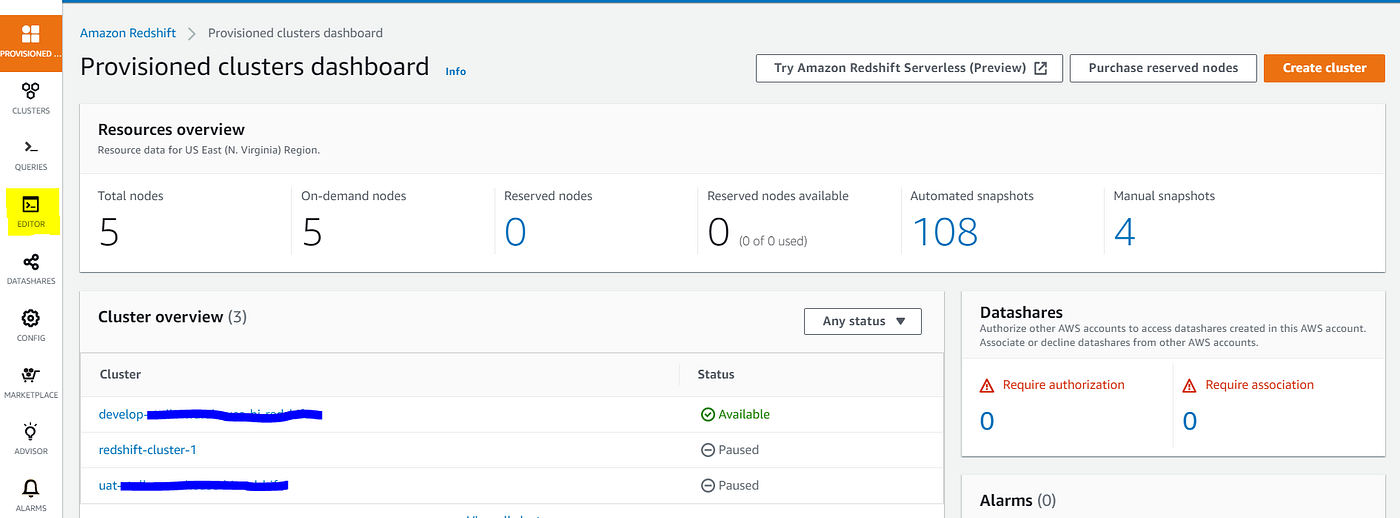Expand the Any status filter dropdown

(863, 321)
